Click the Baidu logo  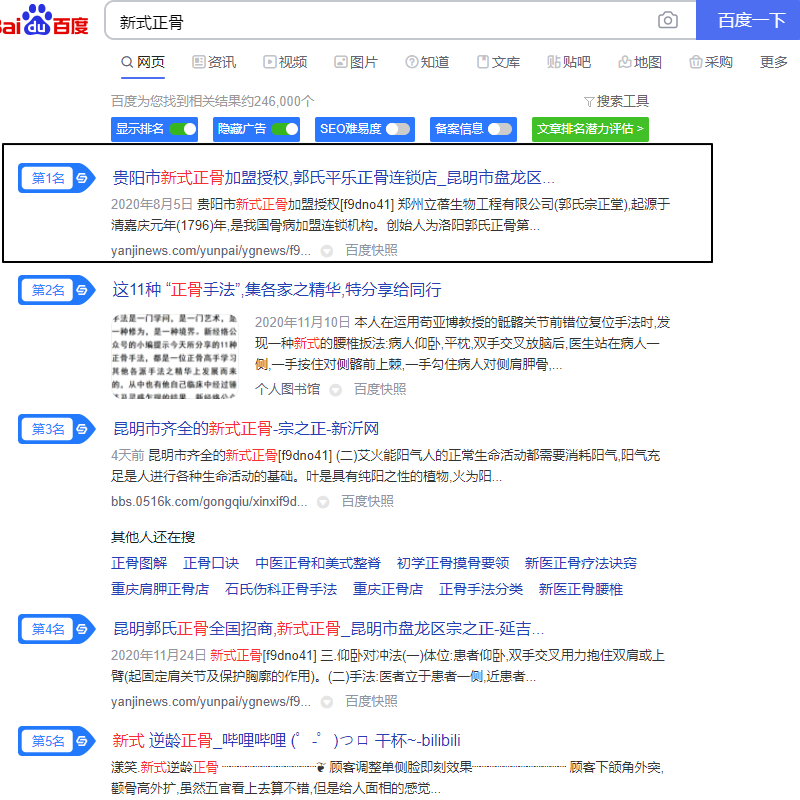(x=44, y=20)
